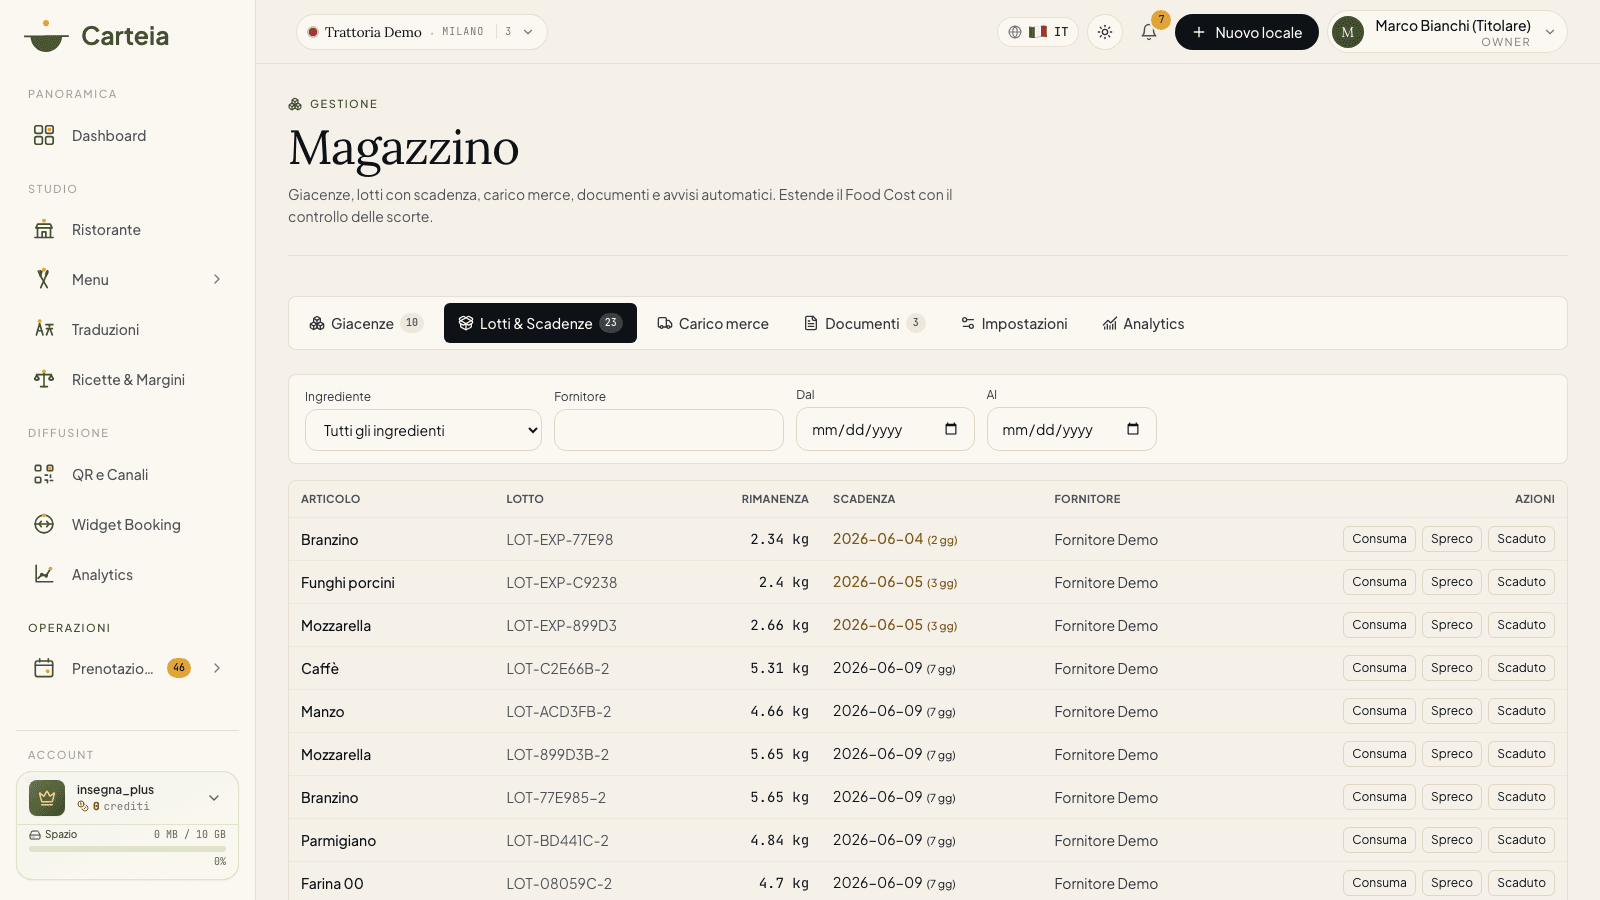Click the Carteia logo icon
The width and height of the screenshot is (1600, 900).
[46, 36]
